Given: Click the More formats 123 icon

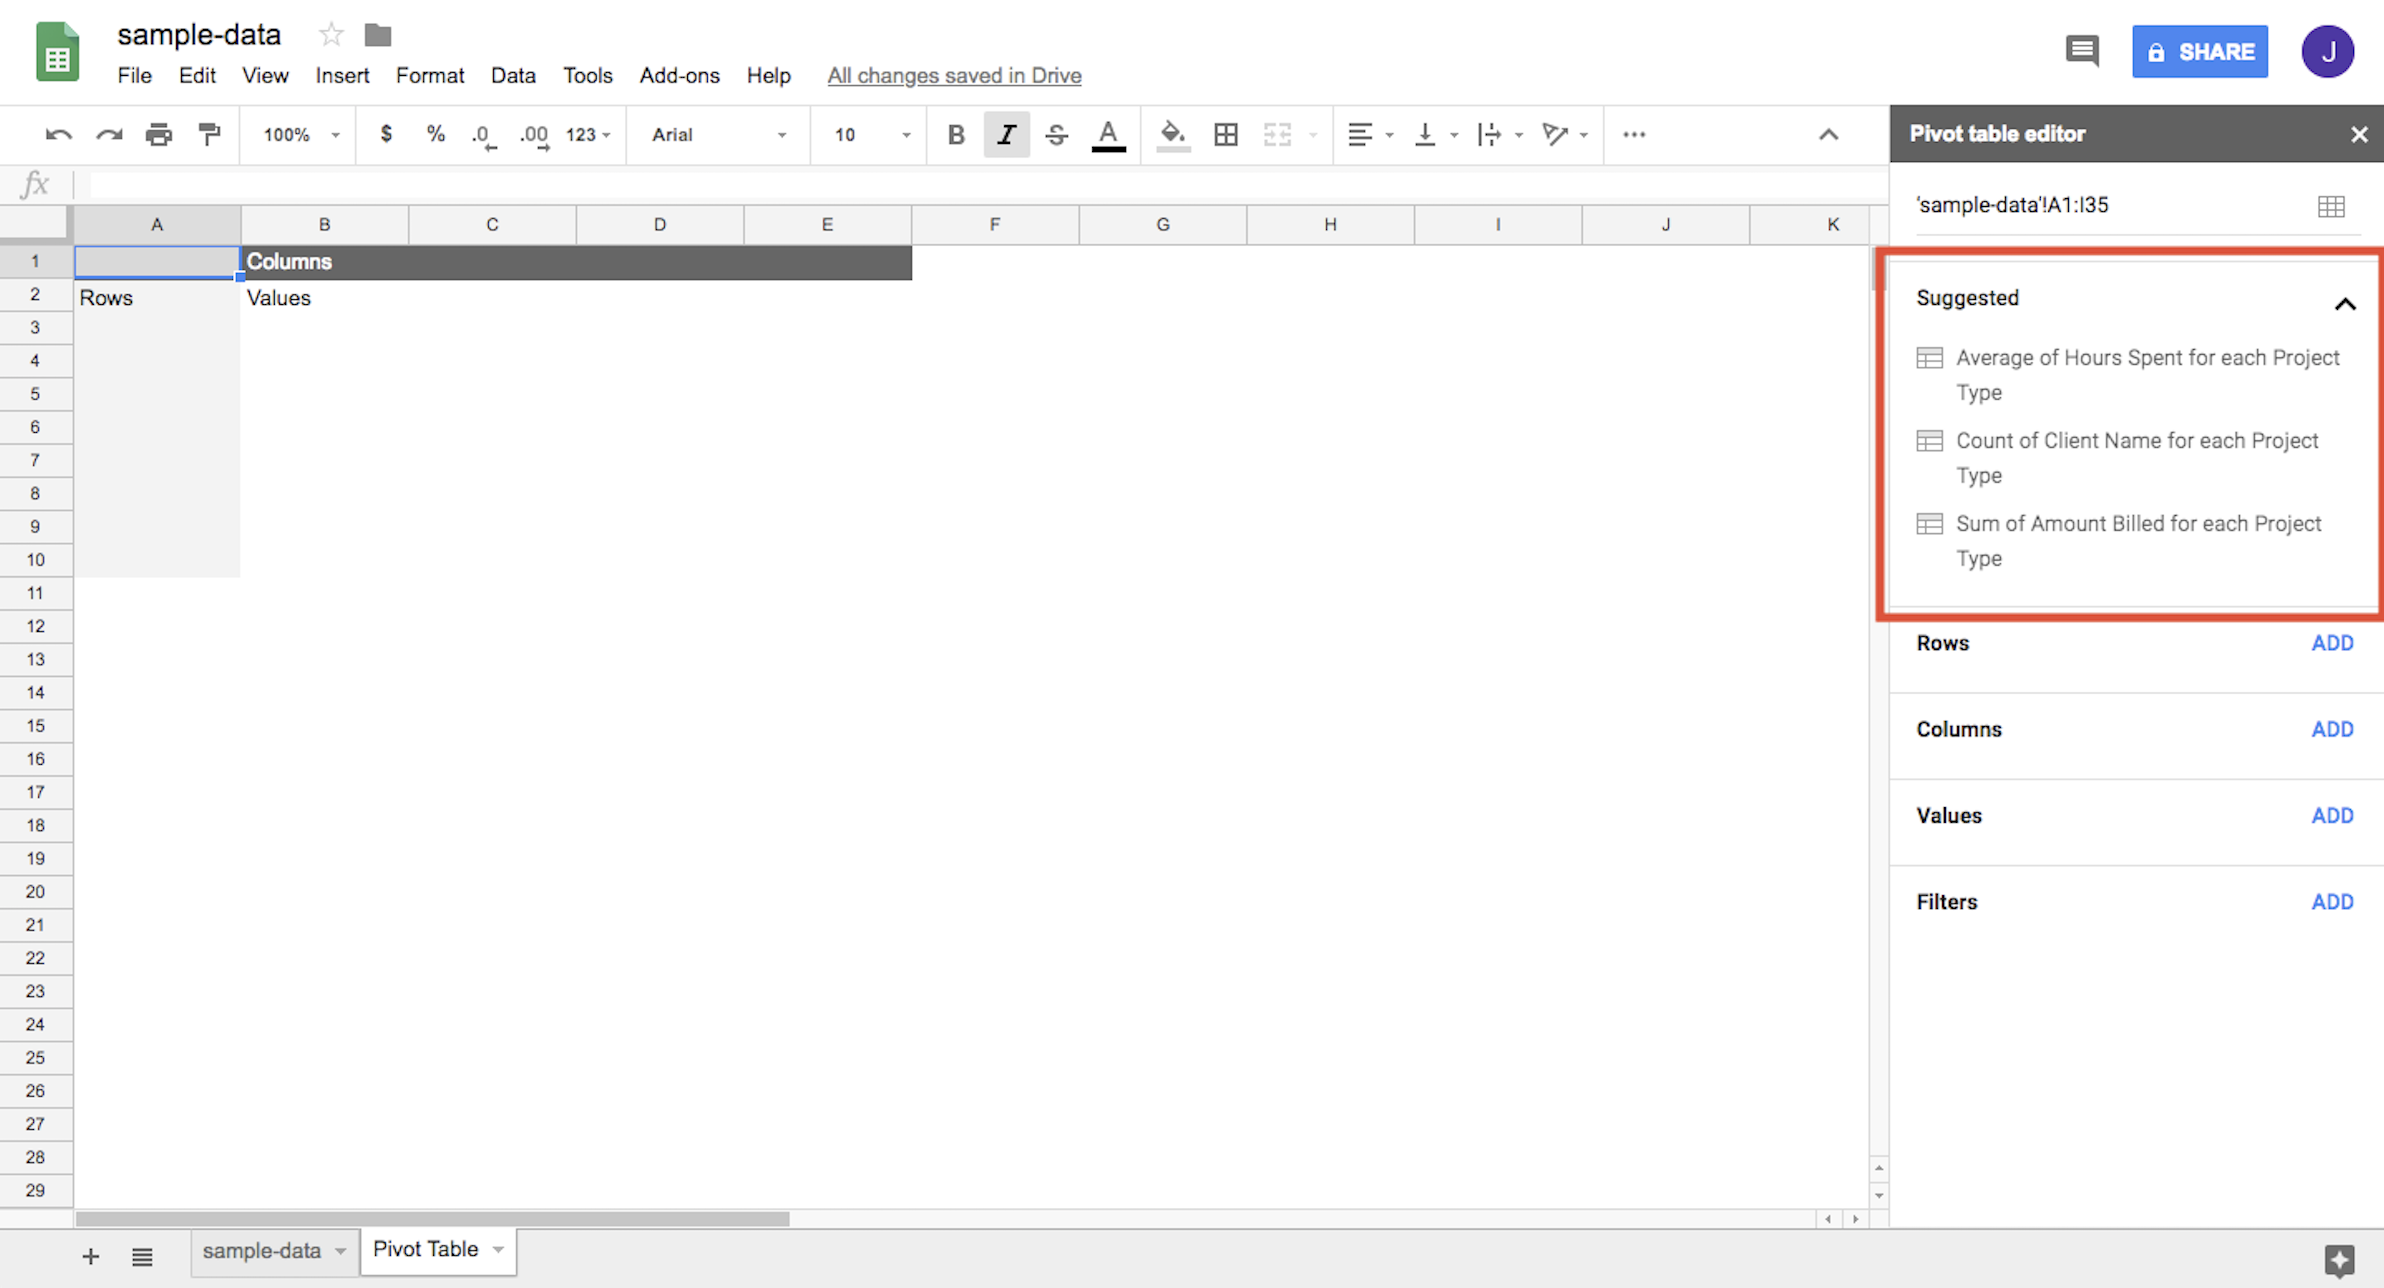Looking at the screenshot, I should pos(587,133).
